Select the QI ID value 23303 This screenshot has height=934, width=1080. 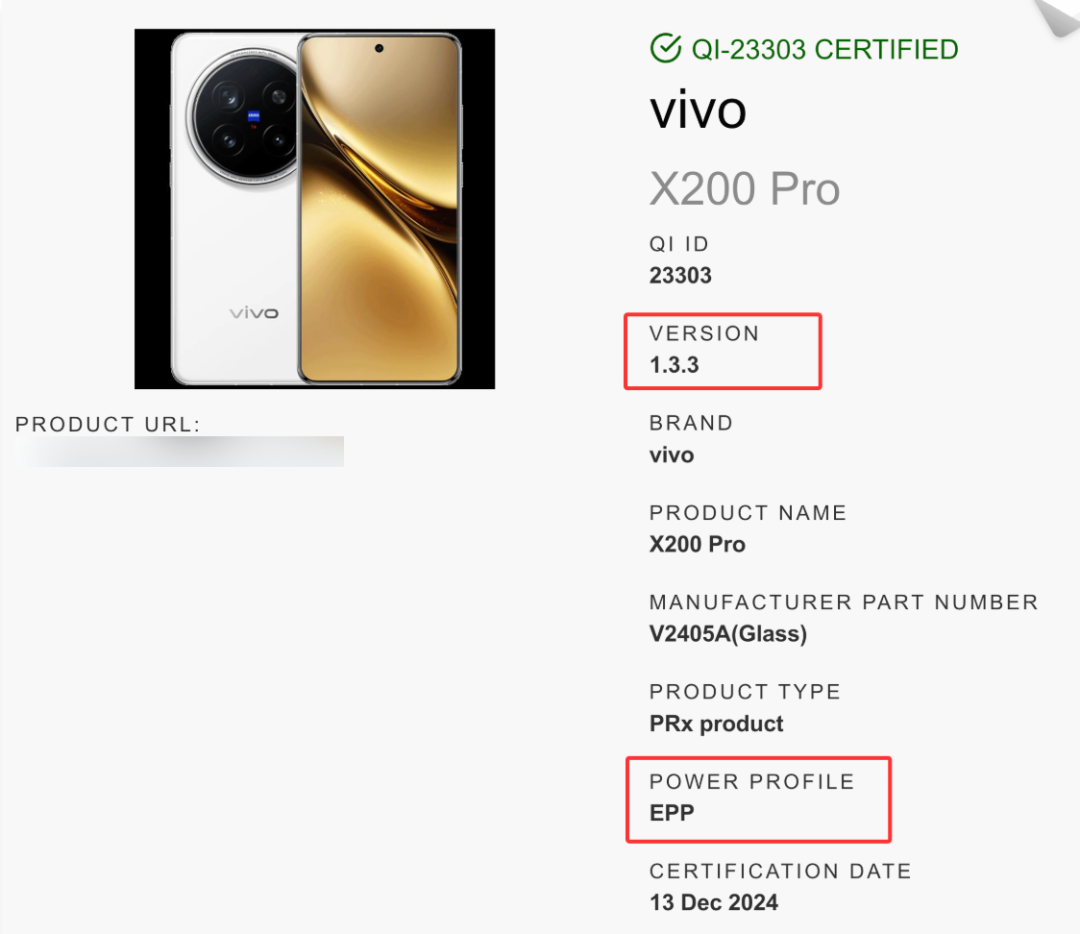(681, 276)
